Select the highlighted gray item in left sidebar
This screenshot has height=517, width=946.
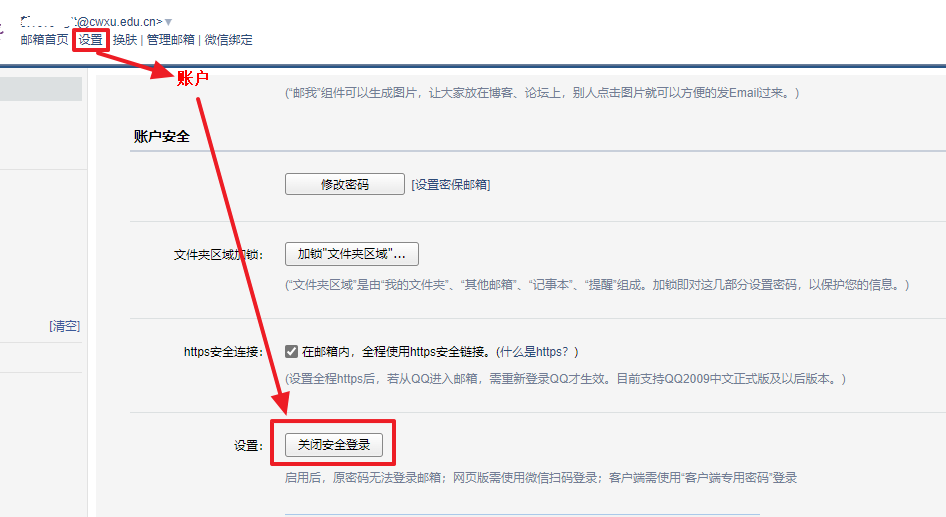[40, 89]
